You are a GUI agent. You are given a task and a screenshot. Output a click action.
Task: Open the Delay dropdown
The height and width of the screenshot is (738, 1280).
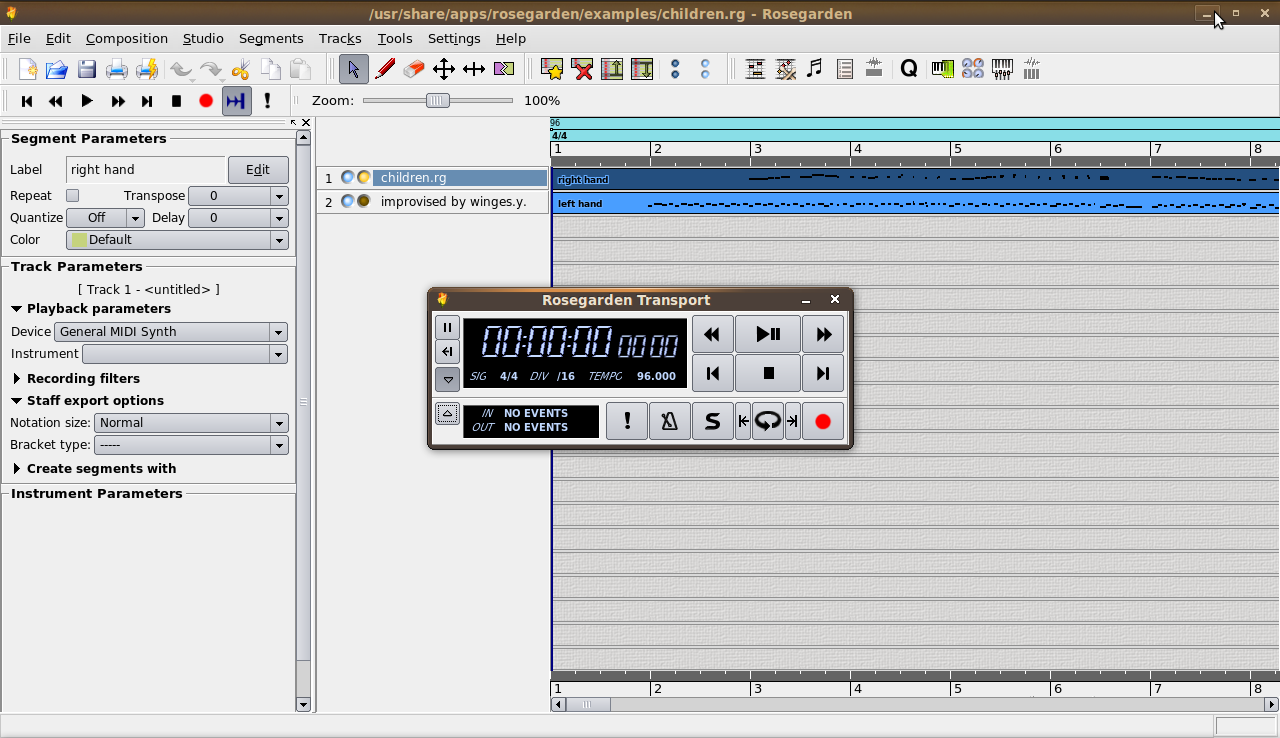(x=237, y=218)
